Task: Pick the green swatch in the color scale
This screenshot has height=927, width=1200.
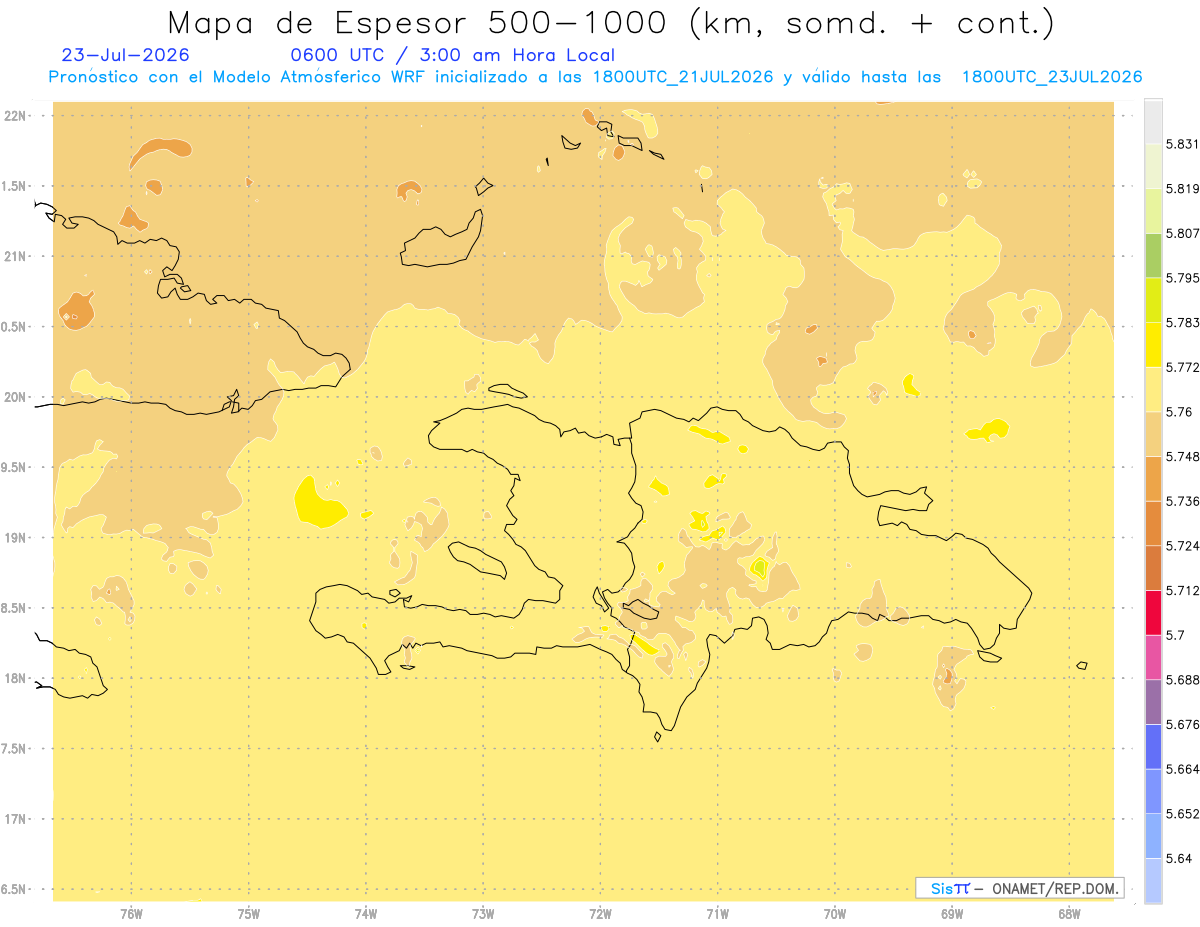Action: 1153,255
